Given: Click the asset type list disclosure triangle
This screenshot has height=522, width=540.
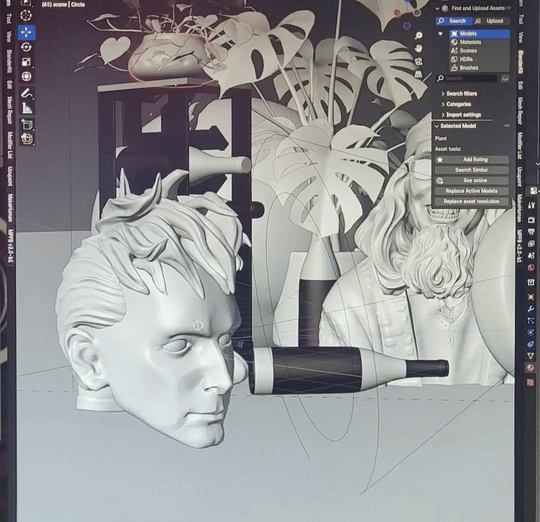Looking at the screenshot, I should 440,34.
